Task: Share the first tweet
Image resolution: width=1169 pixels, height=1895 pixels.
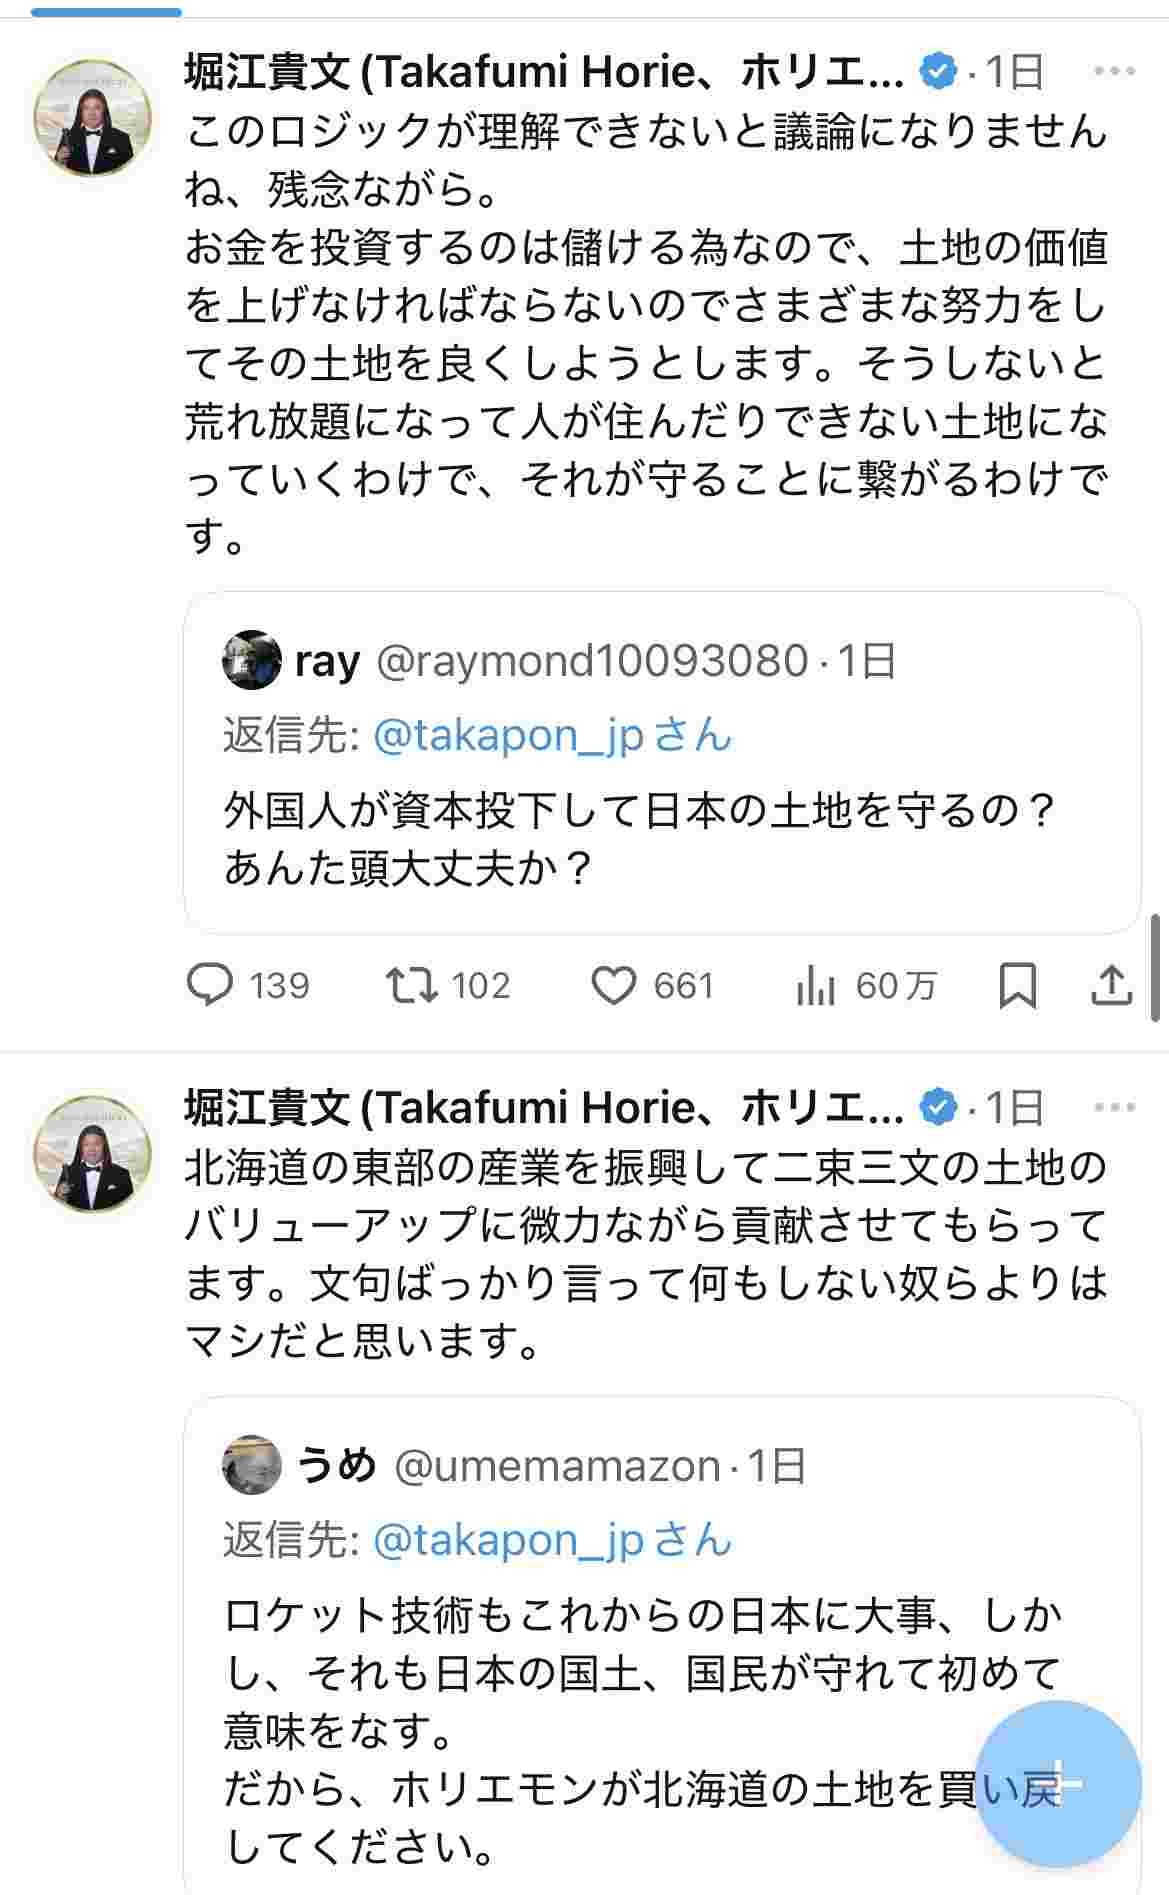Action: pos(1110,985)
